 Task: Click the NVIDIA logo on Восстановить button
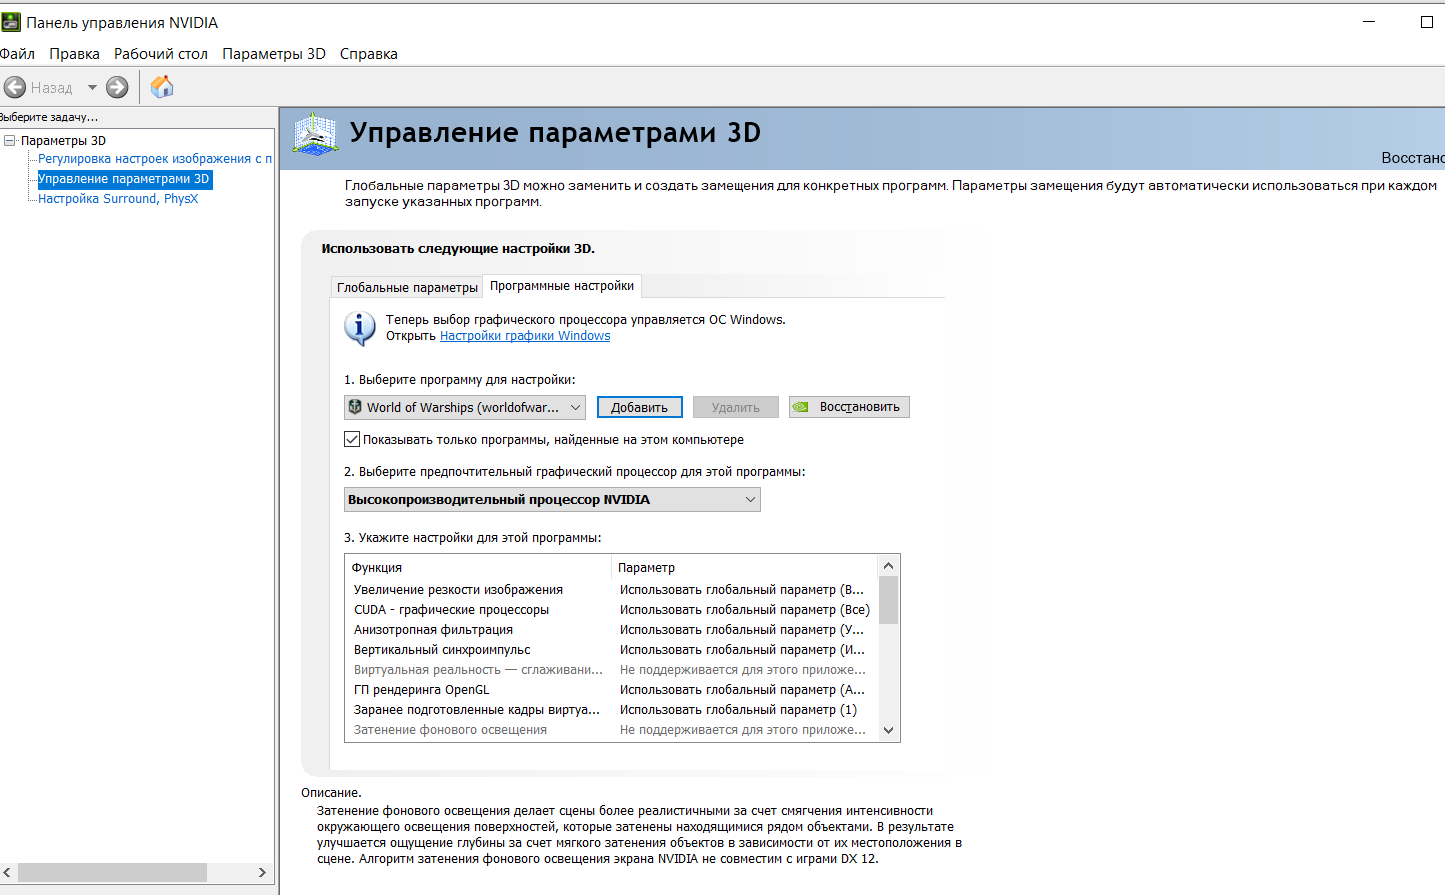tap(800, 407)
